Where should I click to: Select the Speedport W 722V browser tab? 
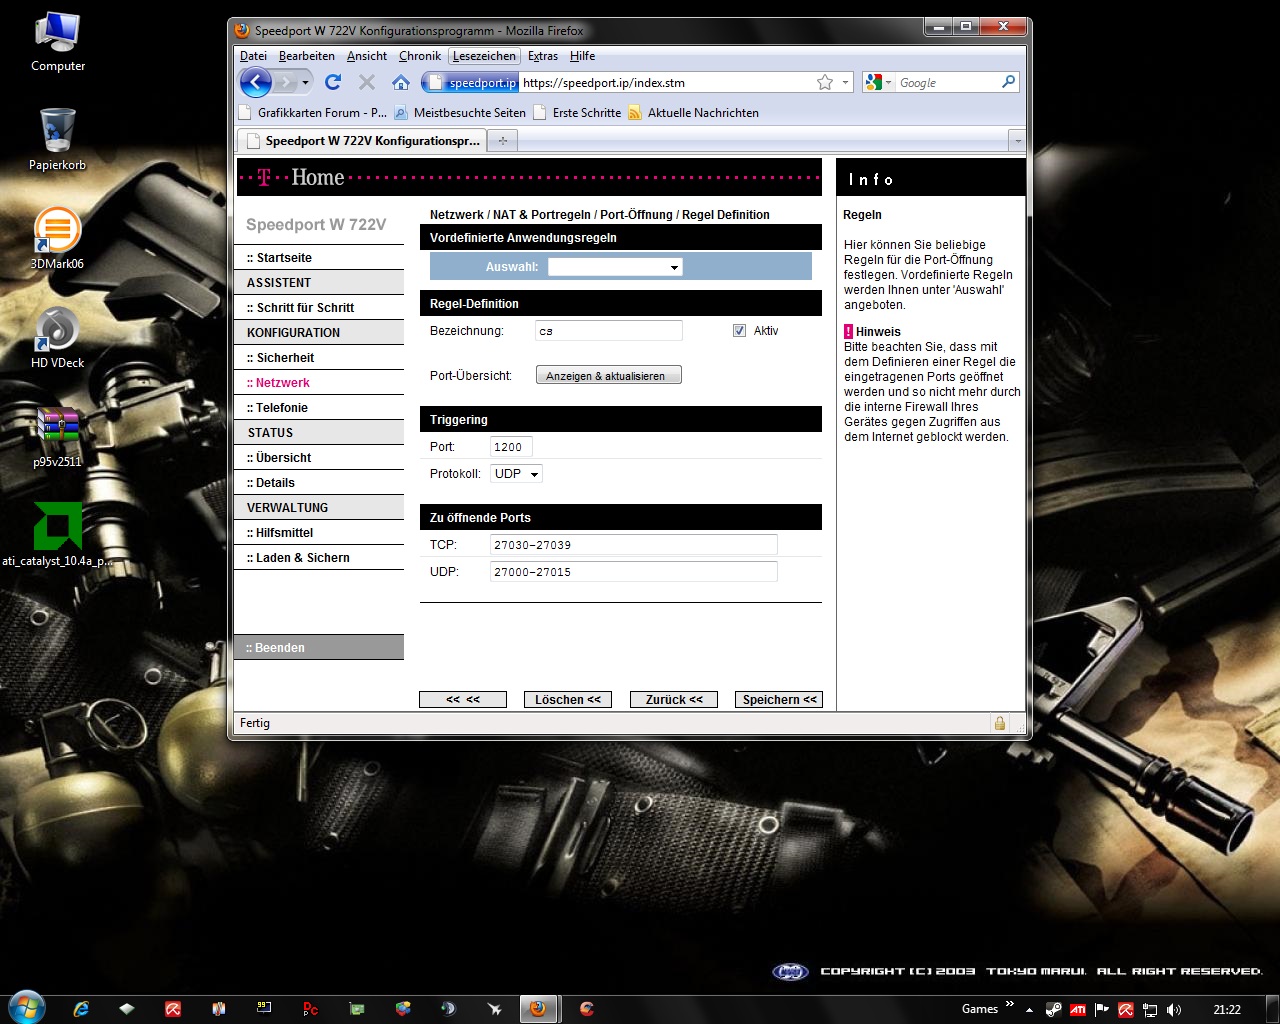tap(362, 140)
